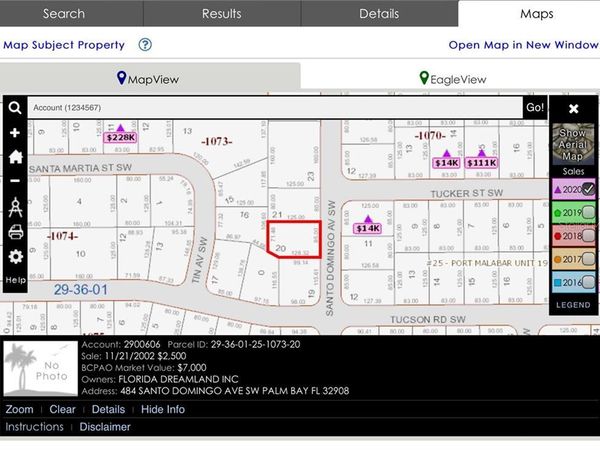This screenshot has height=450, width=600.
Task: Select the compass measure tool
Action: click(15, 207)
